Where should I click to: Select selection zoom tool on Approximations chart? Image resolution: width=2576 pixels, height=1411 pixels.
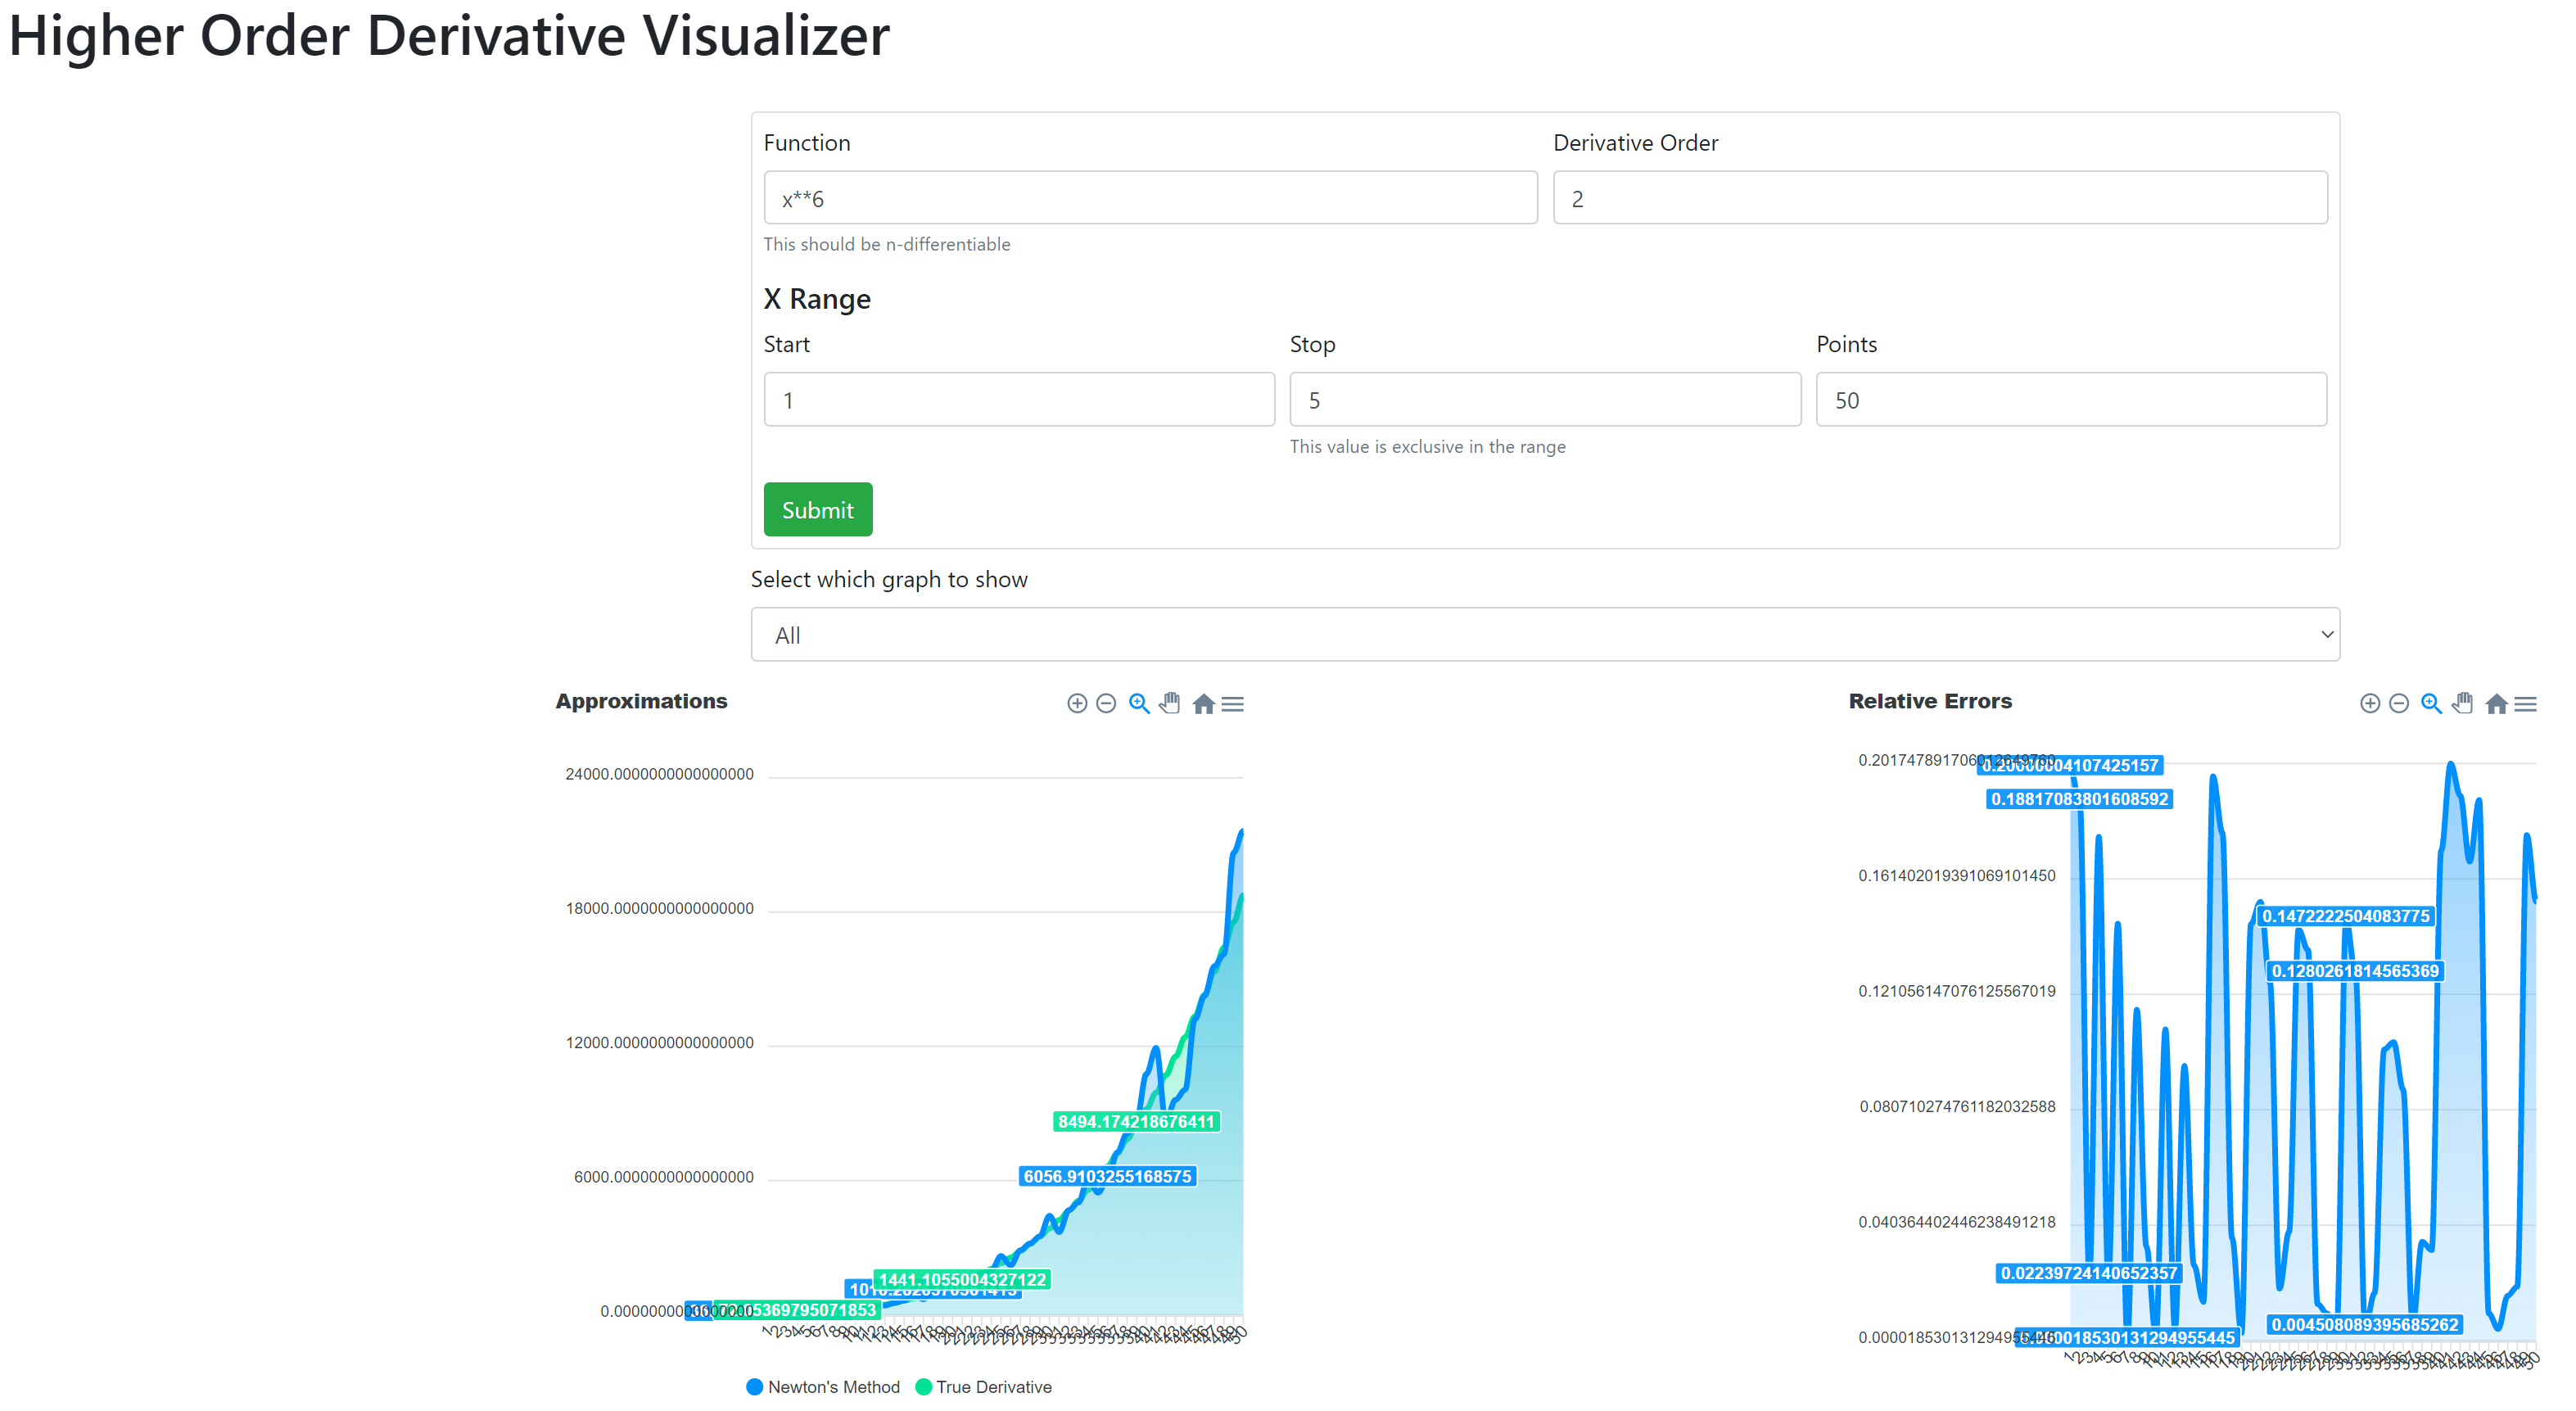pos(1138,704)
